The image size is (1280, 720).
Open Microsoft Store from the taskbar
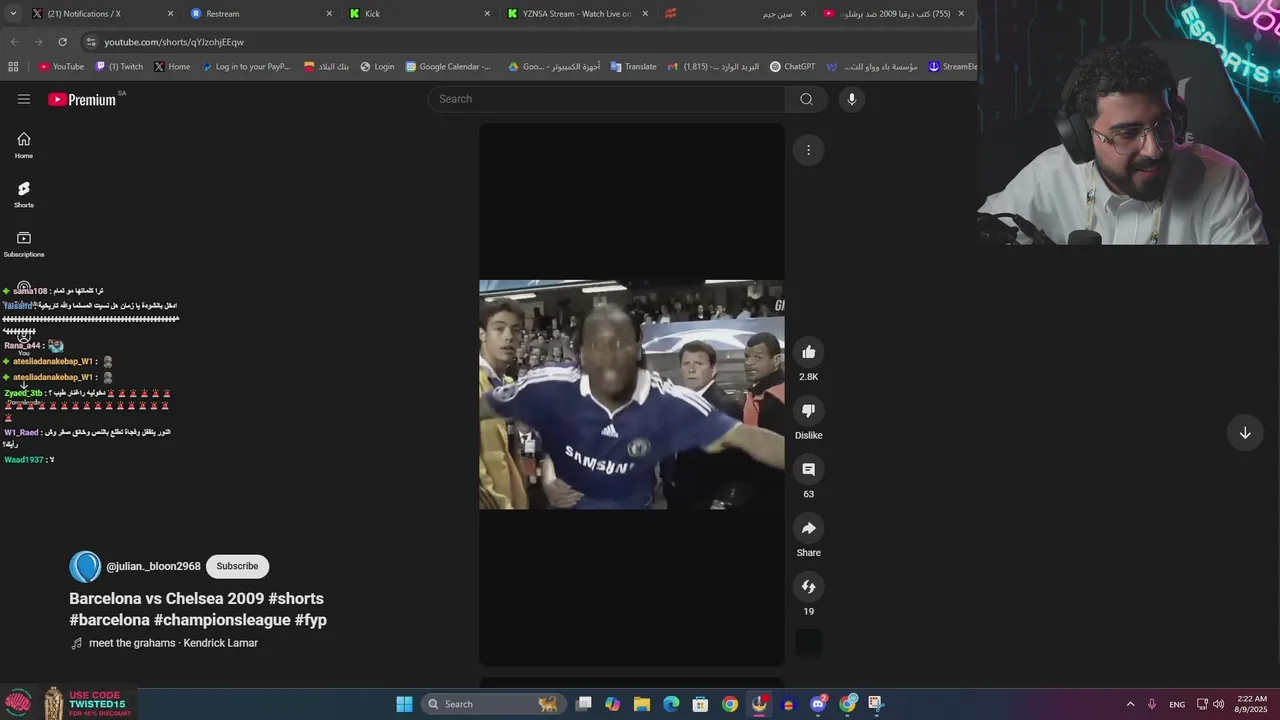[701, 704]
